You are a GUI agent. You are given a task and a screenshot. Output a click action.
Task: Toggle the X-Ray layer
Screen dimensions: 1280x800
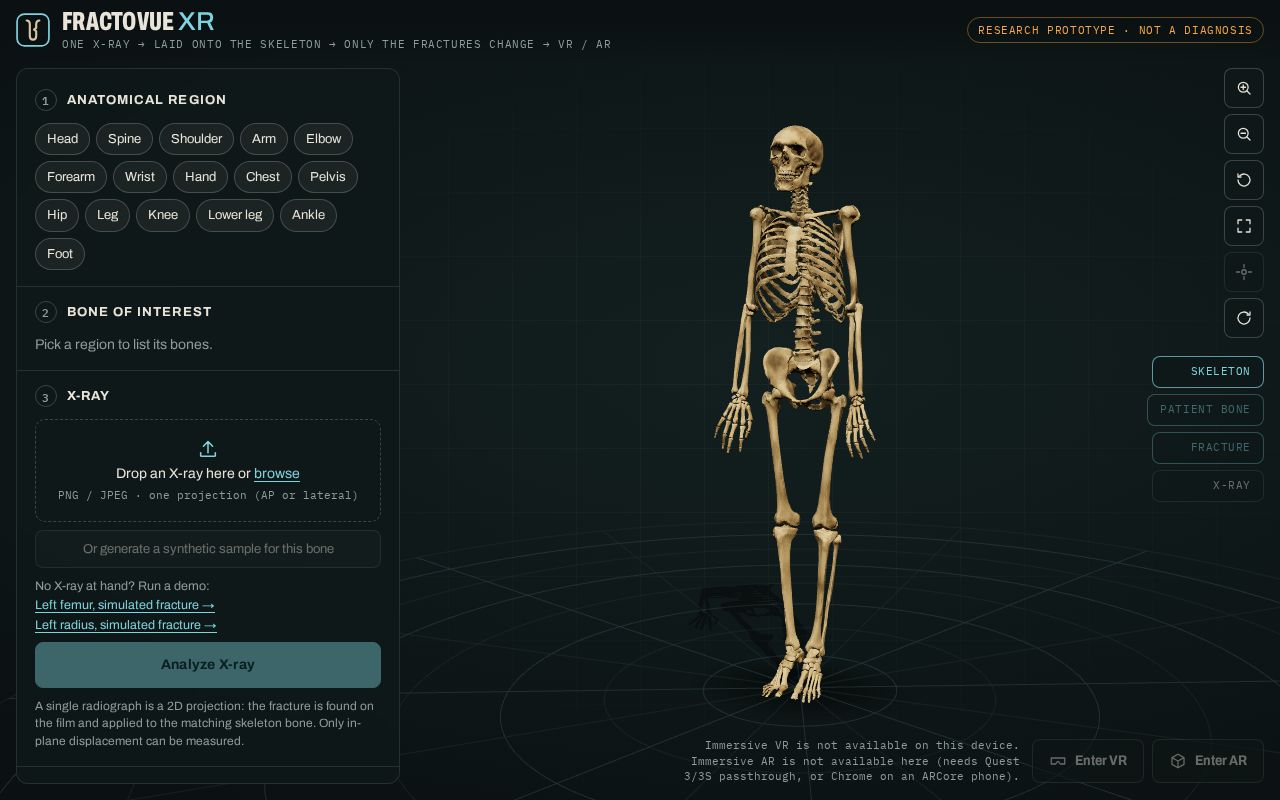(1208, 486)
